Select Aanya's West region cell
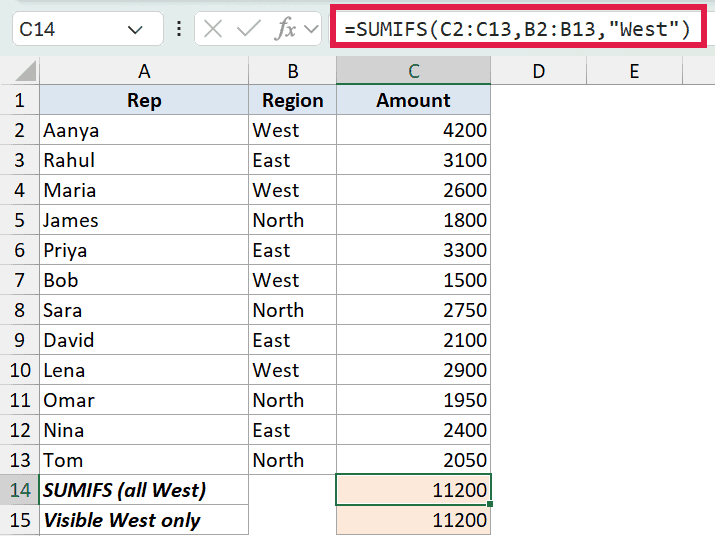715x536 pixels. [x=292, y=130]
